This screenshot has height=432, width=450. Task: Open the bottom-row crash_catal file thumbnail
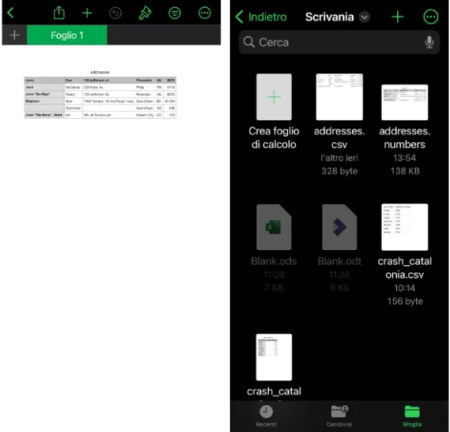[274, 357]
